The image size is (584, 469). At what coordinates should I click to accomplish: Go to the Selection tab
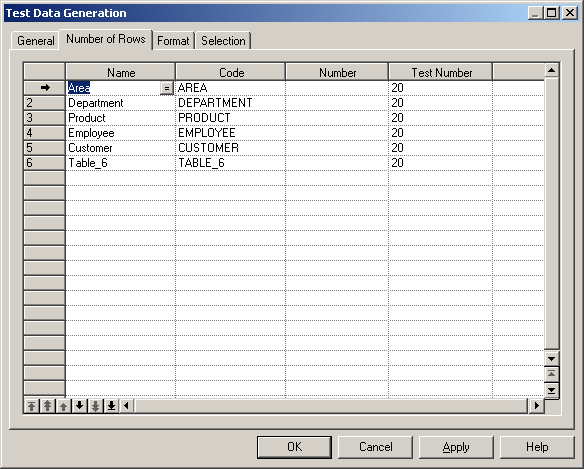pyautogui.click(x=223, y=41)
